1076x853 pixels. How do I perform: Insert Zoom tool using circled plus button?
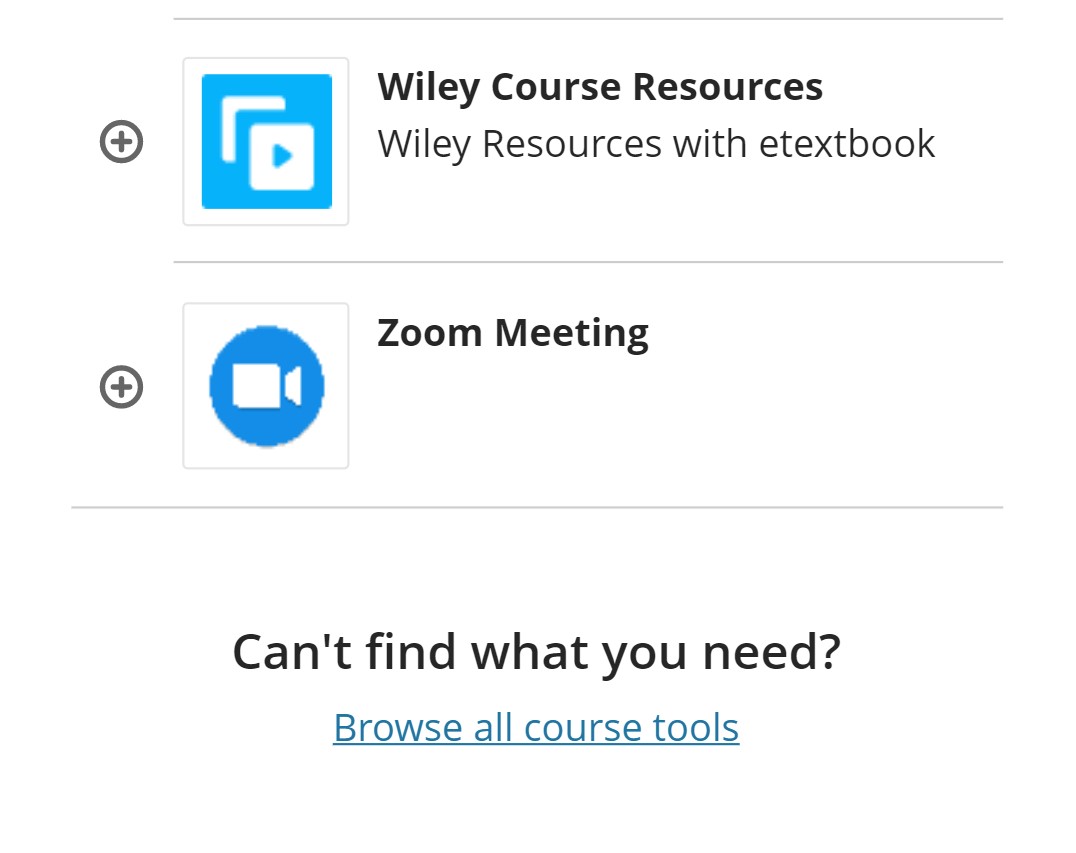coord(121,387)
